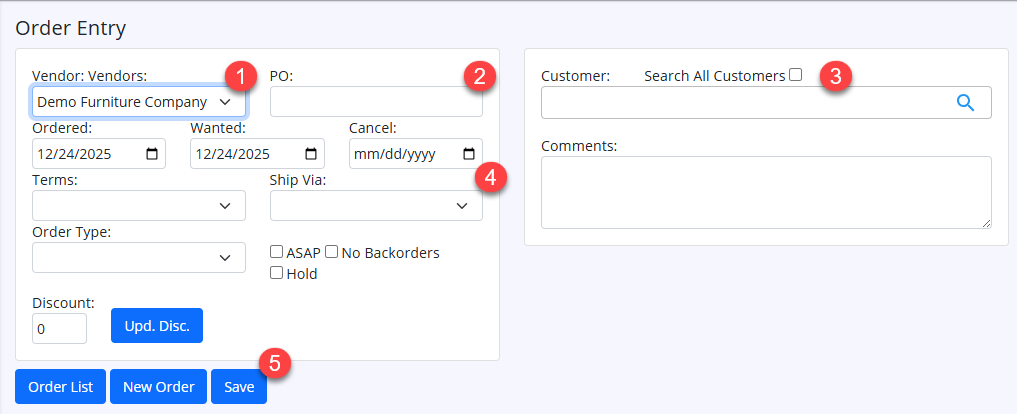
Task: Click inside the Comments text area
Action: pos(765,191)
